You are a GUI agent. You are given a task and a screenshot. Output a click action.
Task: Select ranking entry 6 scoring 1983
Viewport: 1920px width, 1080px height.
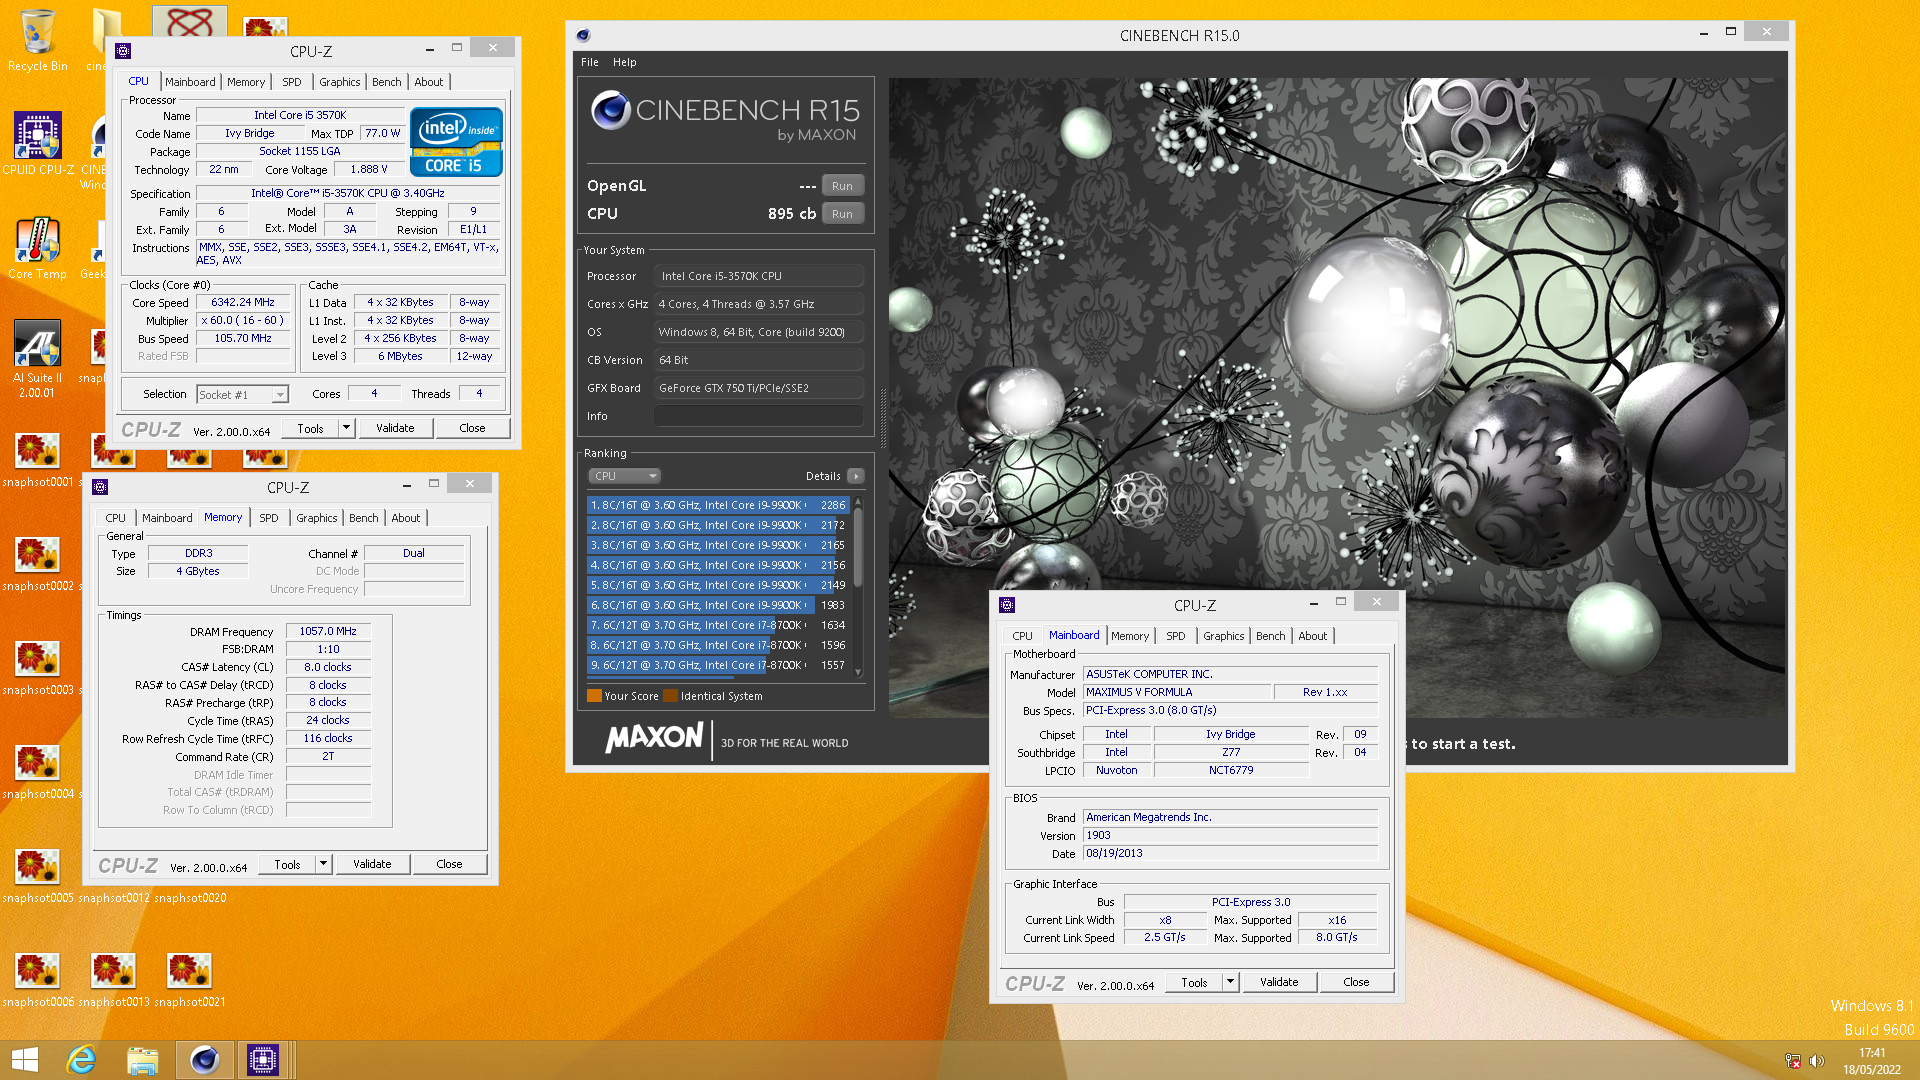718,605
